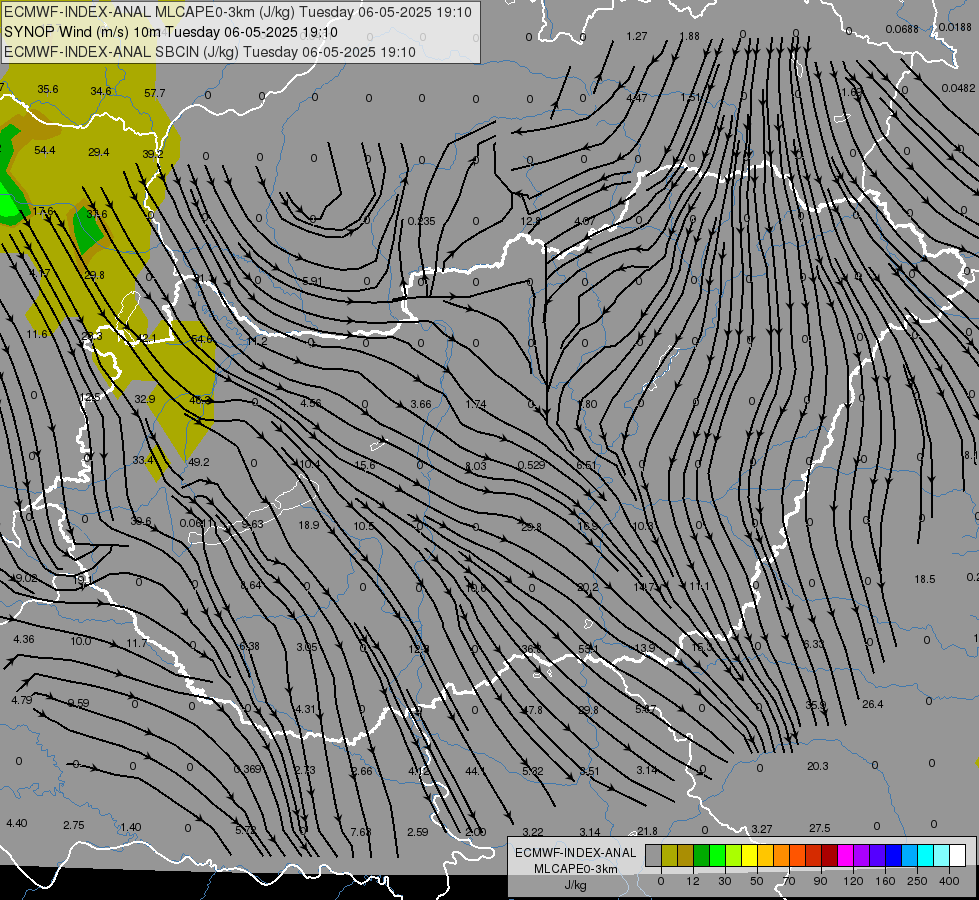Click the map value 7.68

click(361, 832)
